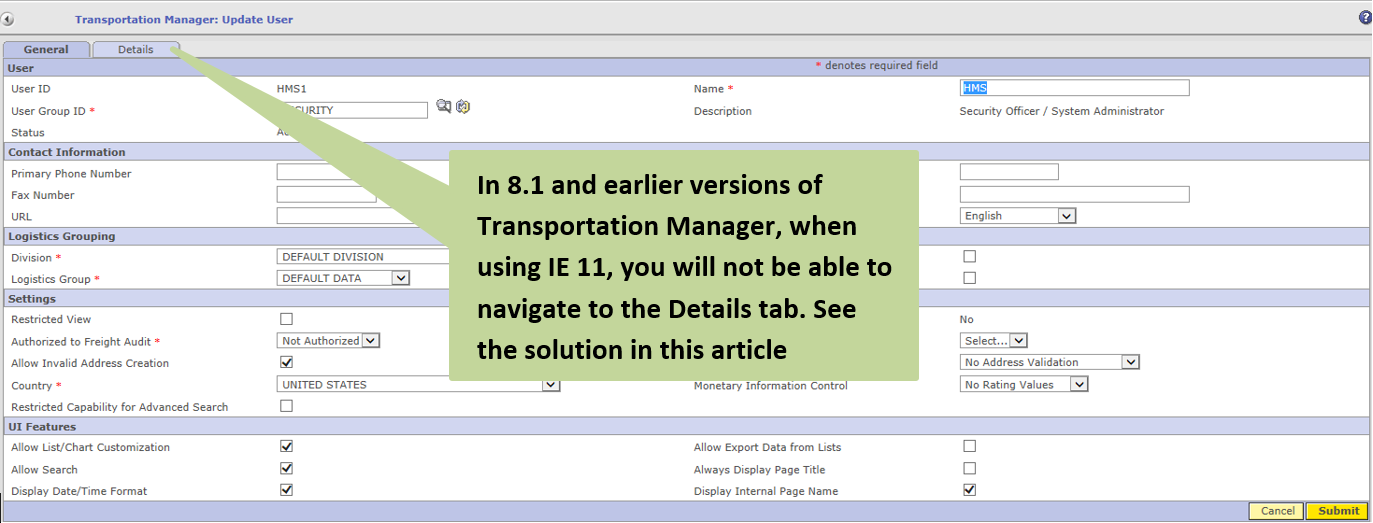This screenshot has width=1373, height=523.
Task: Enable Allow Export Data from Lists
Action: click(x=969, y=446)
